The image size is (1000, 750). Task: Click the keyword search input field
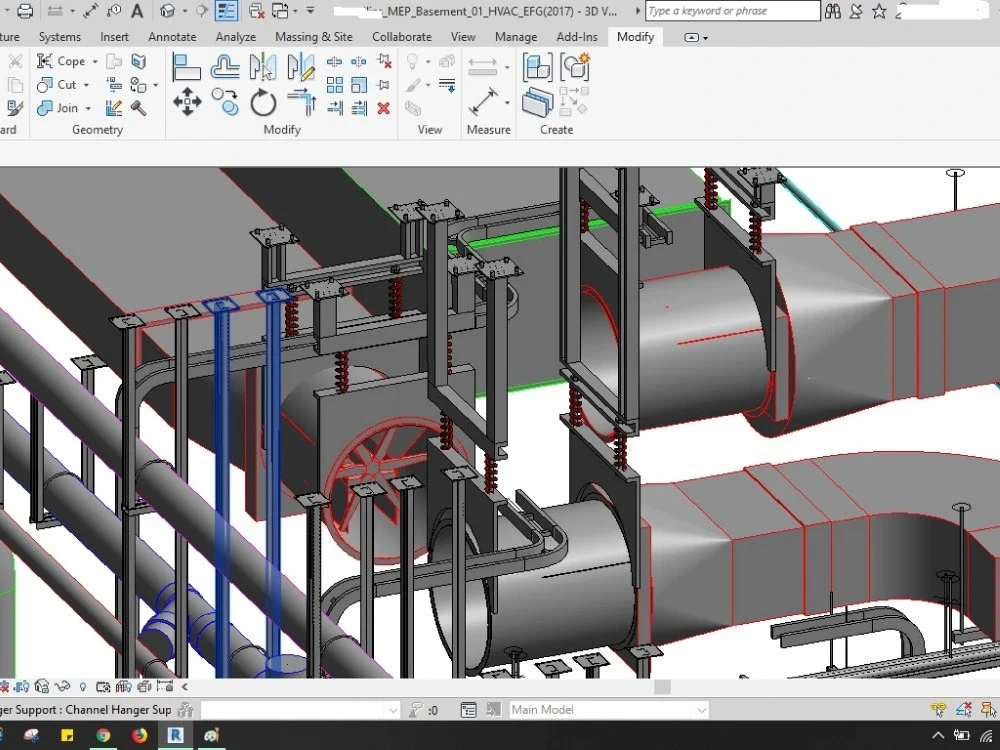pos(733,11)
